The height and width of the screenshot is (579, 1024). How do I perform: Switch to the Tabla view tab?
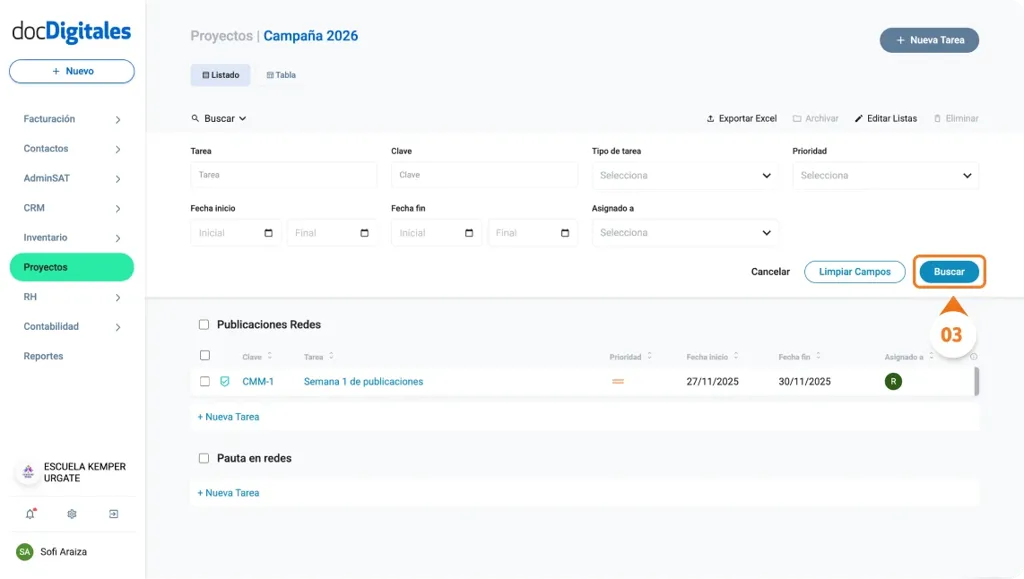280,74
